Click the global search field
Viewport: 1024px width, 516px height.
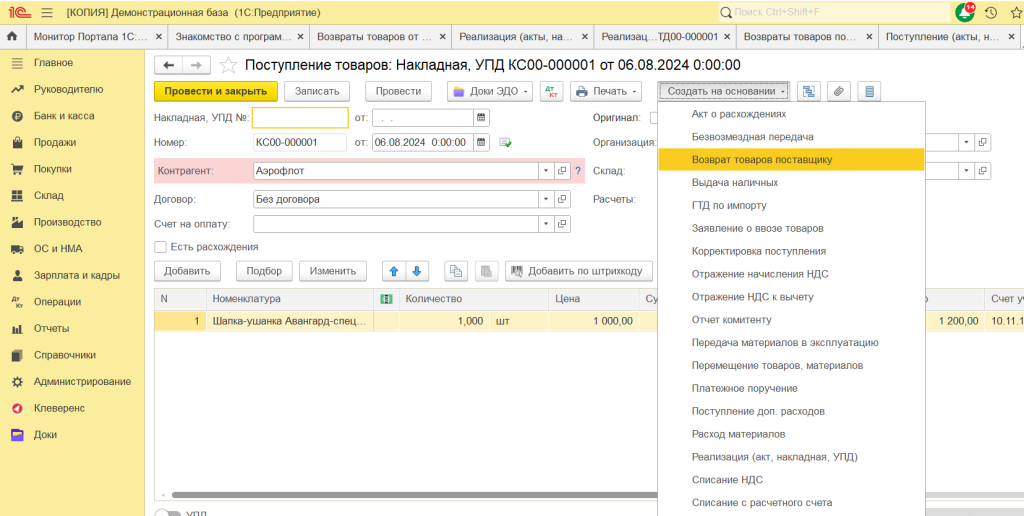pyautogui.click(x=834, y=12)
